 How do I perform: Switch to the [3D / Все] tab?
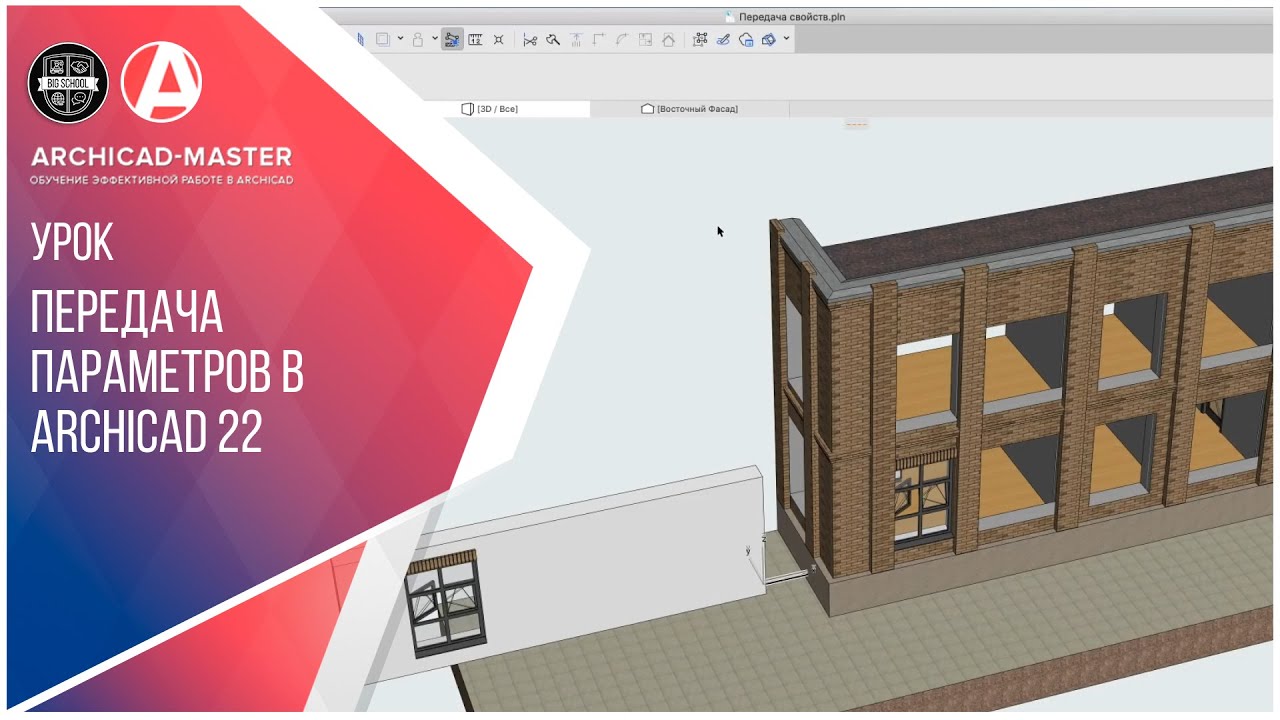[489, 108]
